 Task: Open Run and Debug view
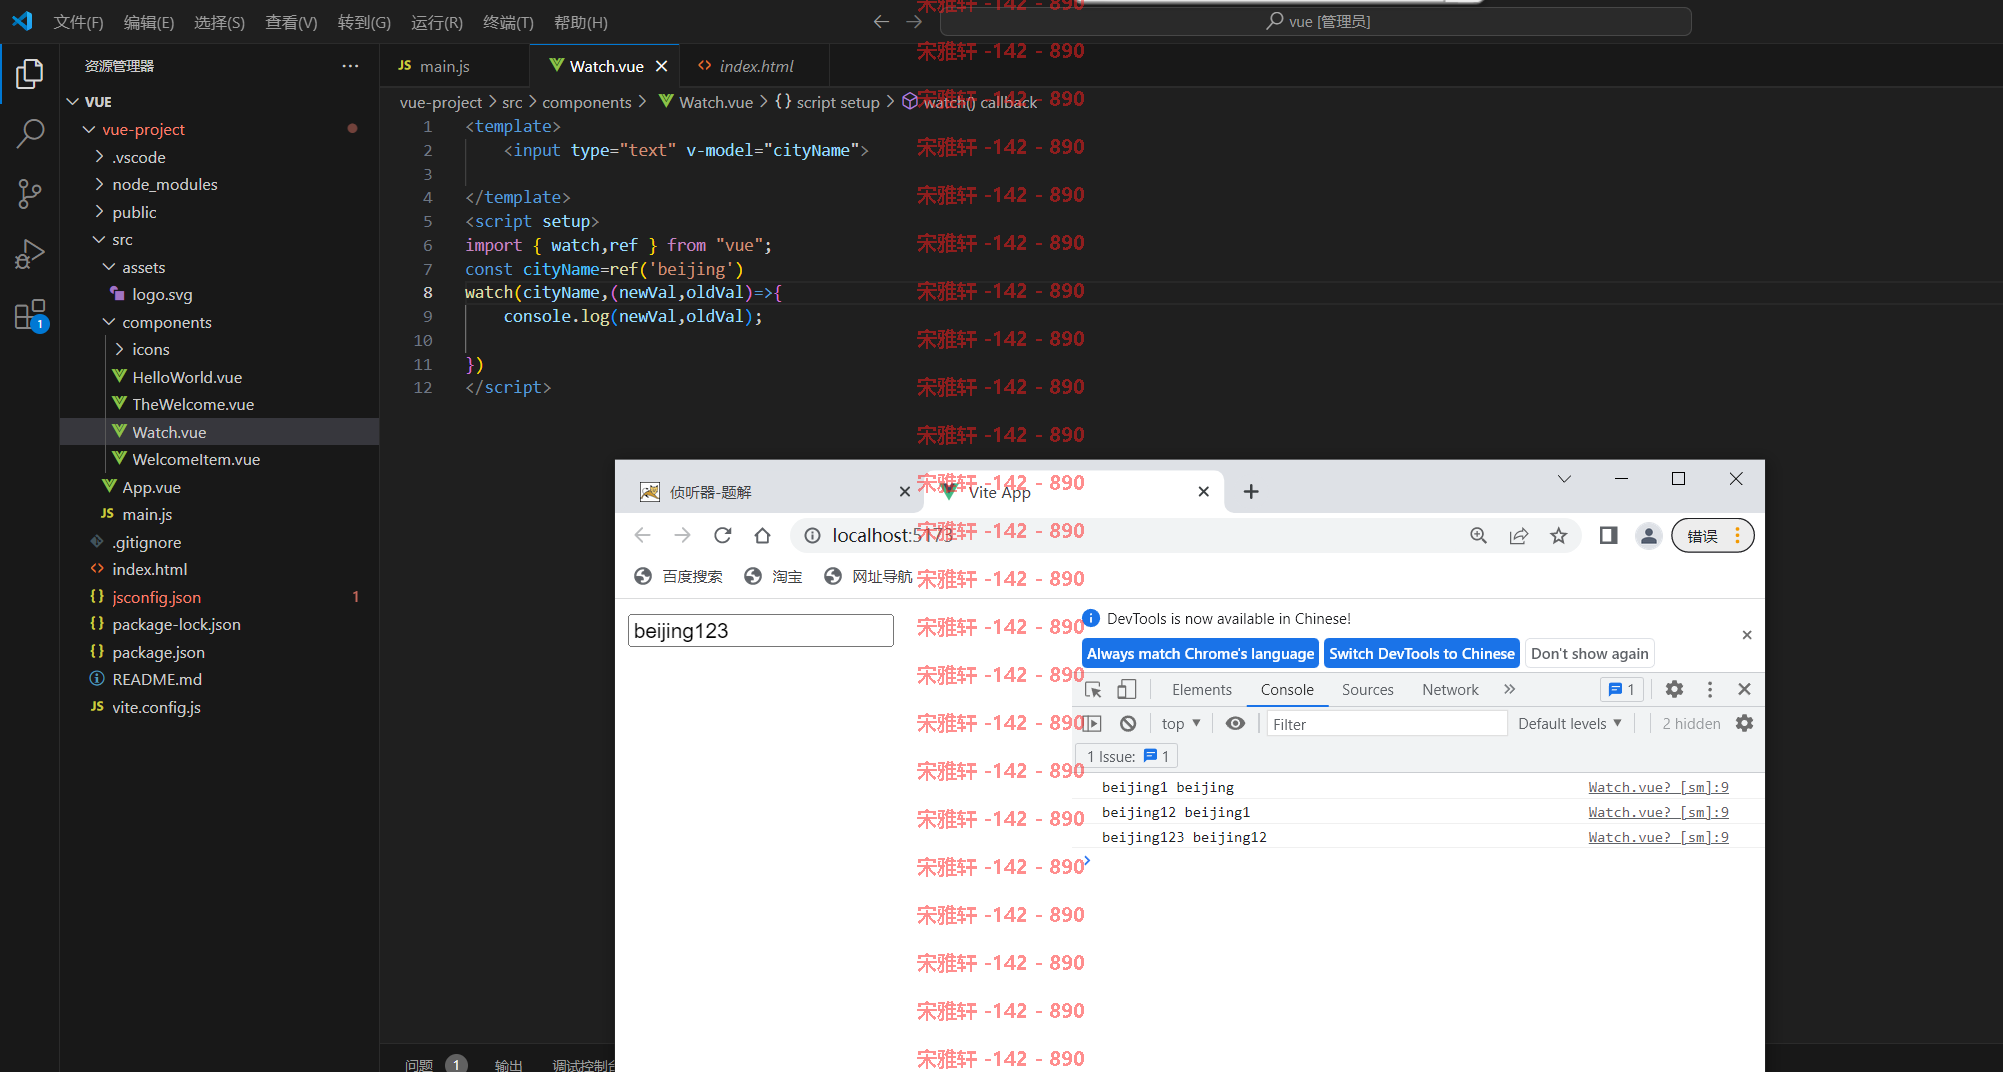point(30,254)
